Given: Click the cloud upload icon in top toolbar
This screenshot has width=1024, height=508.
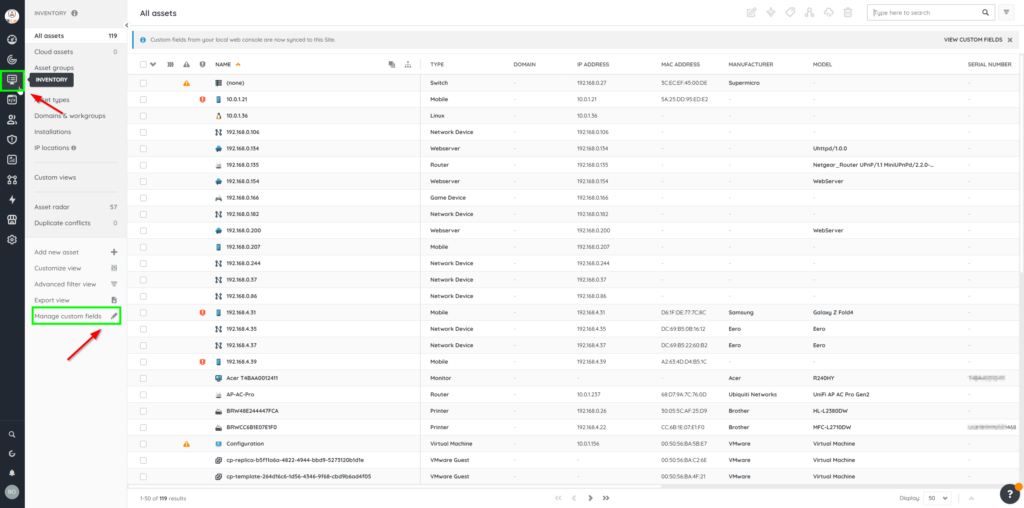Looking at the screenshot, I should point(829,12).
